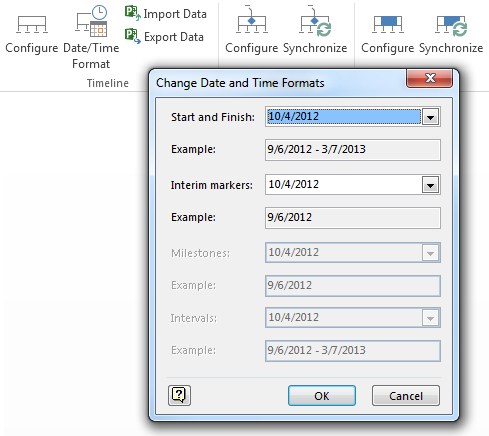The width and height of the screenshot is (489, 436).
Task: Click the help question mark button
Action: pyautogui.click(x=179, y=395)
